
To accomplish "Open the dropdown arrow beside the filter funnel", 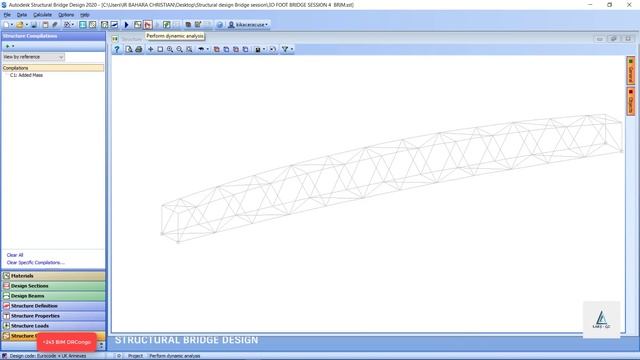I will [292, 49].
